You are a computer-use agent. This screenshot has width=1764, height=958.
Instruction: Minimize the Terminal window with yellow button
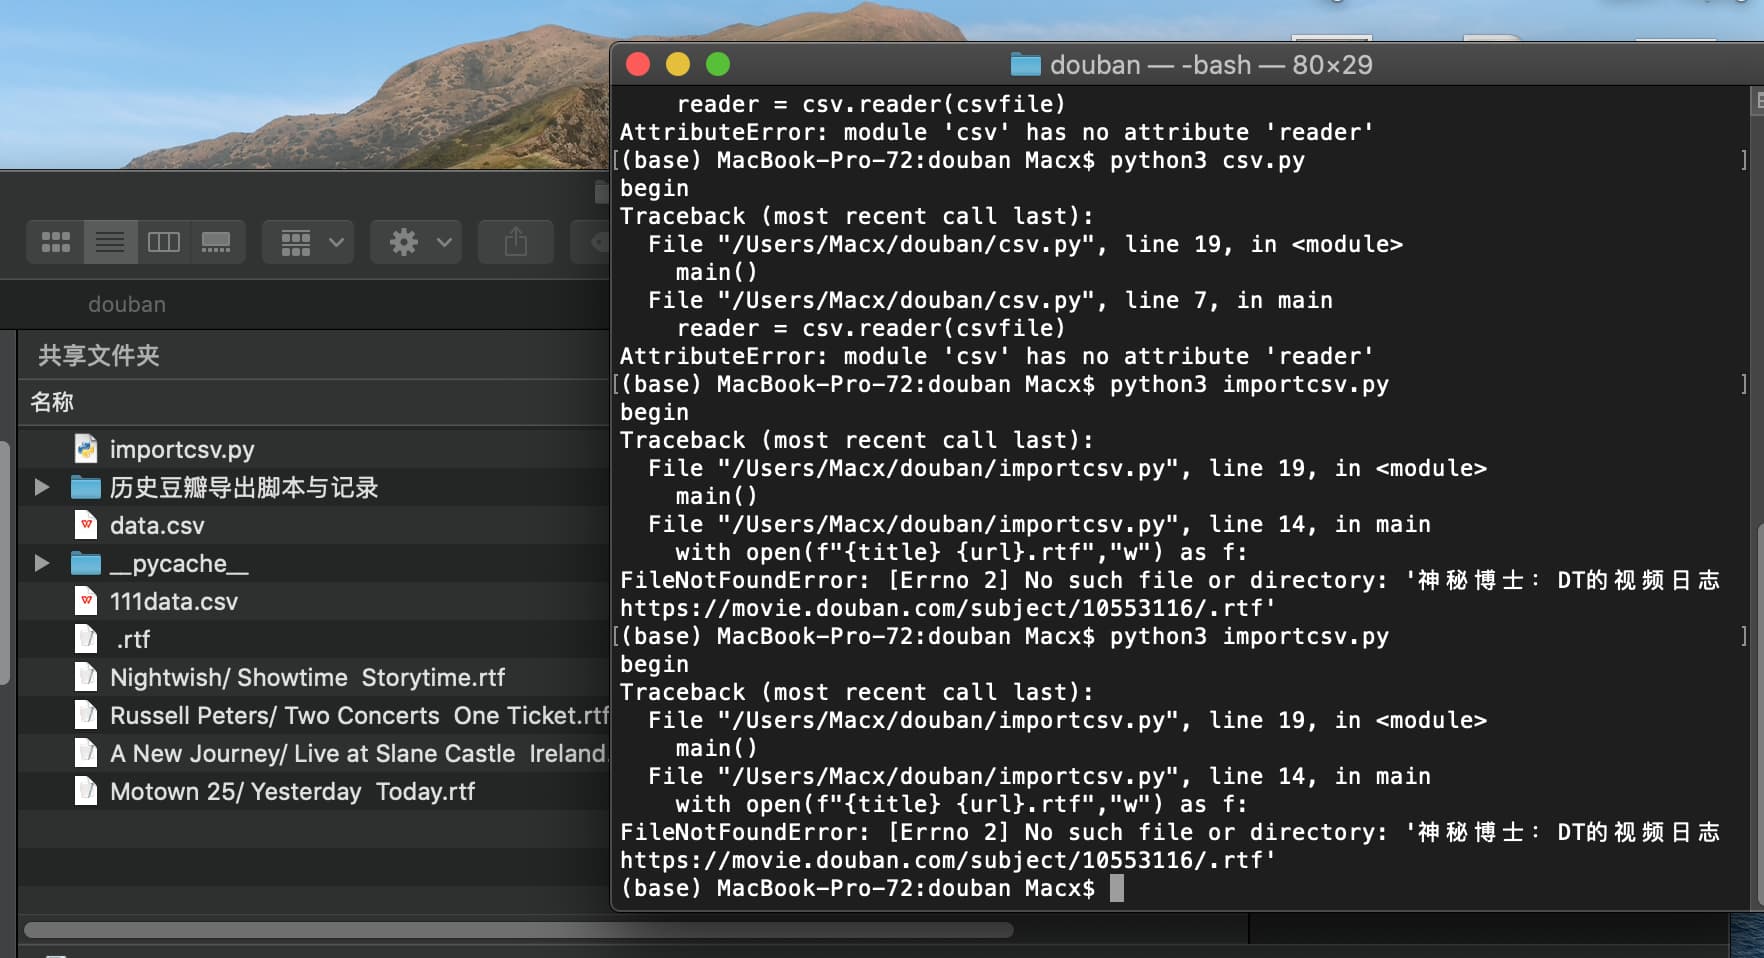[x=678, y=65]
